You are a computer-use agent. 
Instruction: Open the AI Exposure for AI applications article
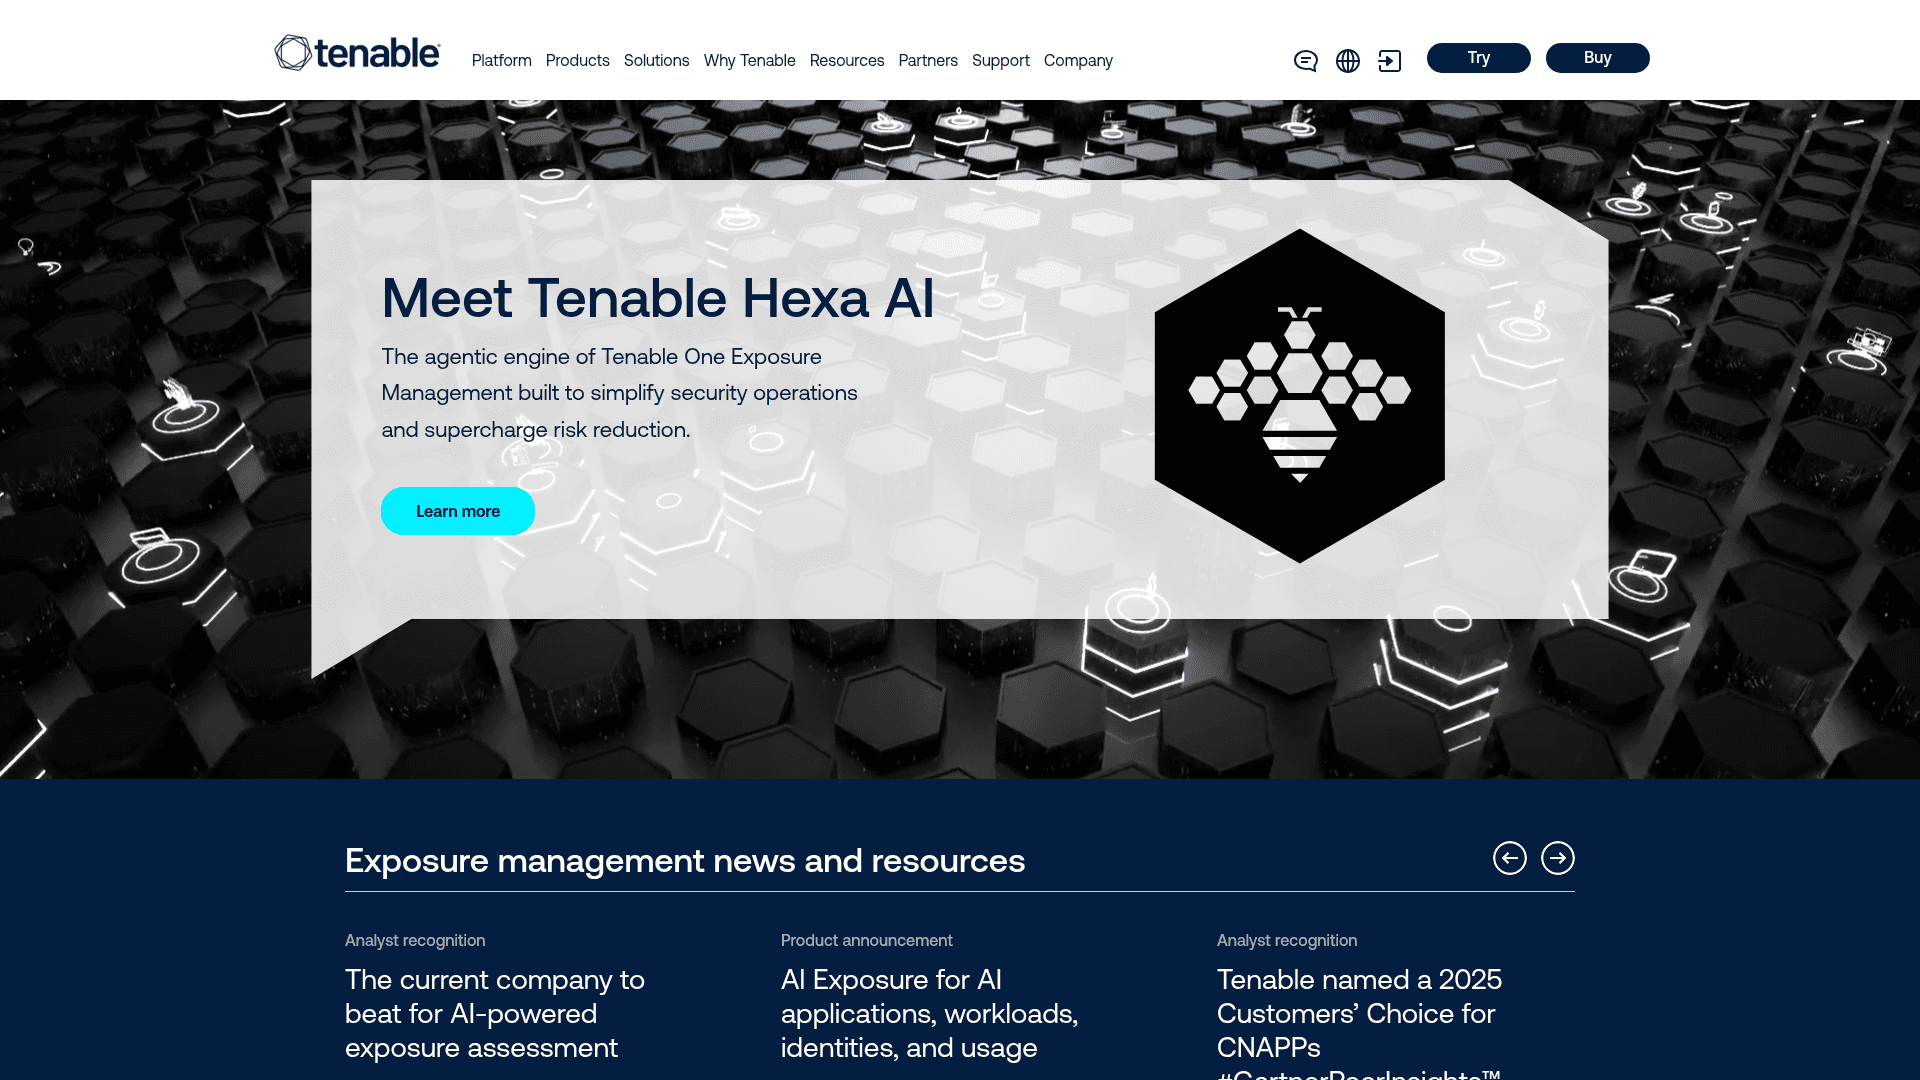930,1014
